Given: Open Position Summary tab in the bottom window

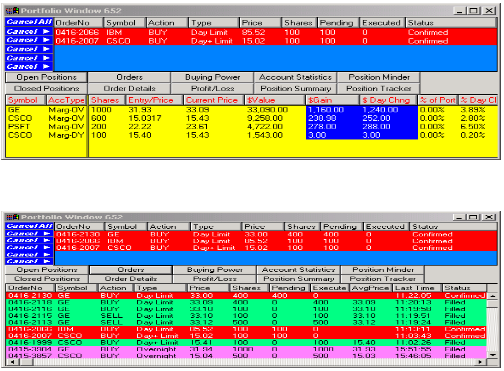Looking at the screenshot, I should coord(298,279).
